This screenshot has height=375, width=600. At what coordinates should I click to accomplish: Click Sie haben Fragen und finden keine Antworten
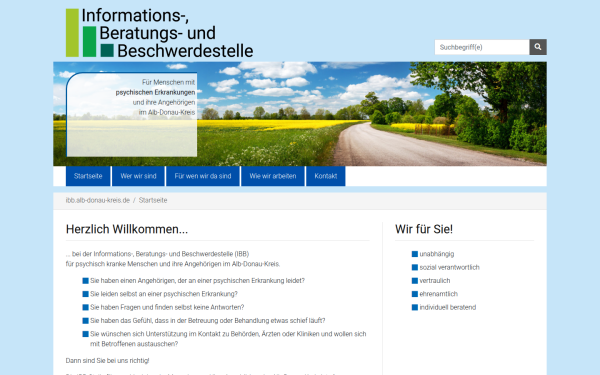point(167,307)
